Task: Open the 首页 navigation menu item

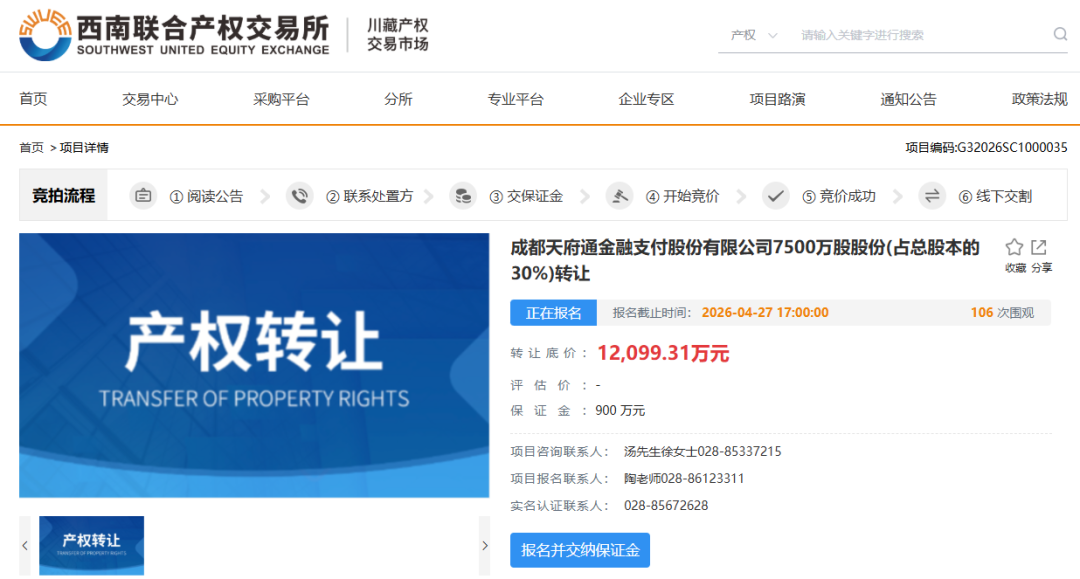Action: tap(33, 99)
